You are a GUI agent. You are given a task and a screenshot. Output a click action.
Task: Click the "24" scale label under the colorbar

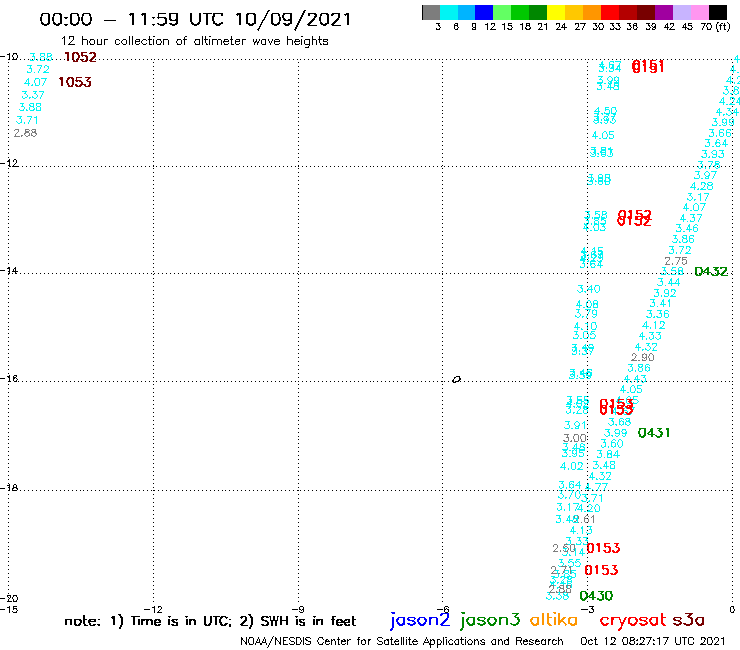pyautogui.click(x=561, y=27)
